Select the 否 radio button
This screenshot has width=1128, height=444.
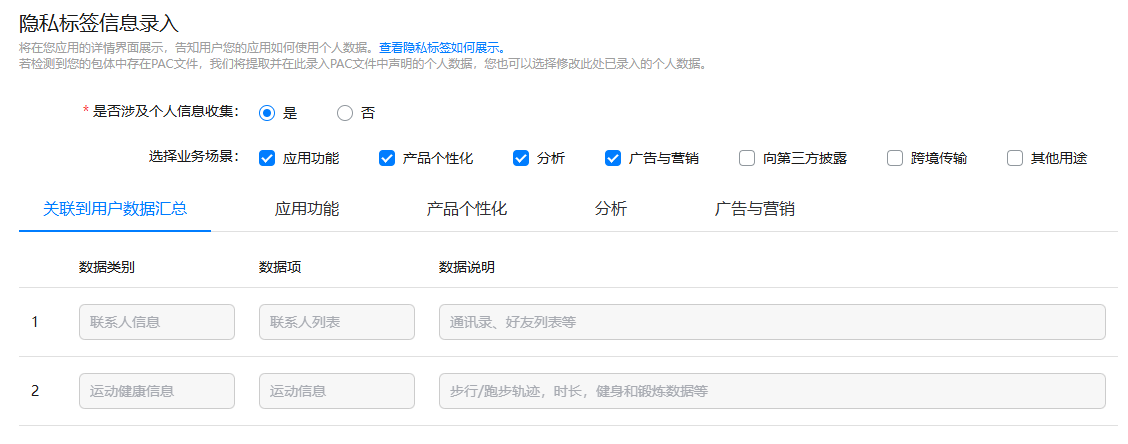[345, 113]
